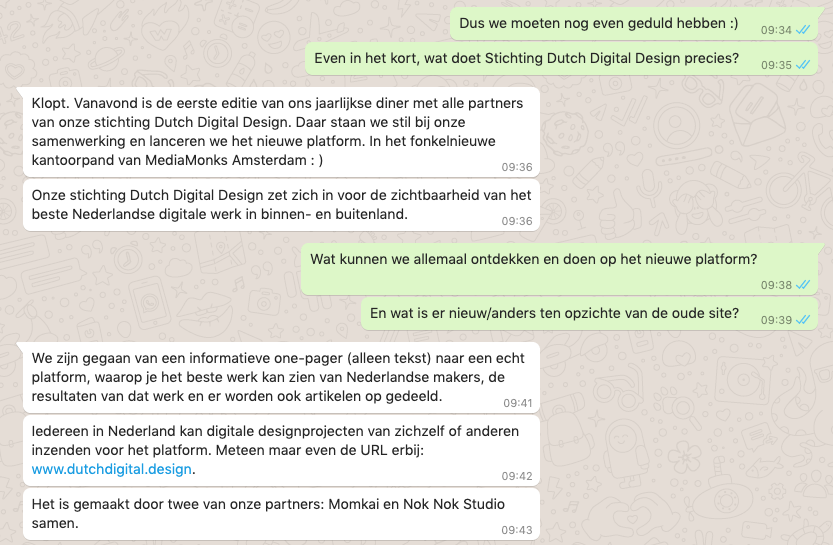The height and width of the screenshot is (545, 833).
Task: Select the 'En wat is er nieuw/anders' message
Action: coord(554,313)
